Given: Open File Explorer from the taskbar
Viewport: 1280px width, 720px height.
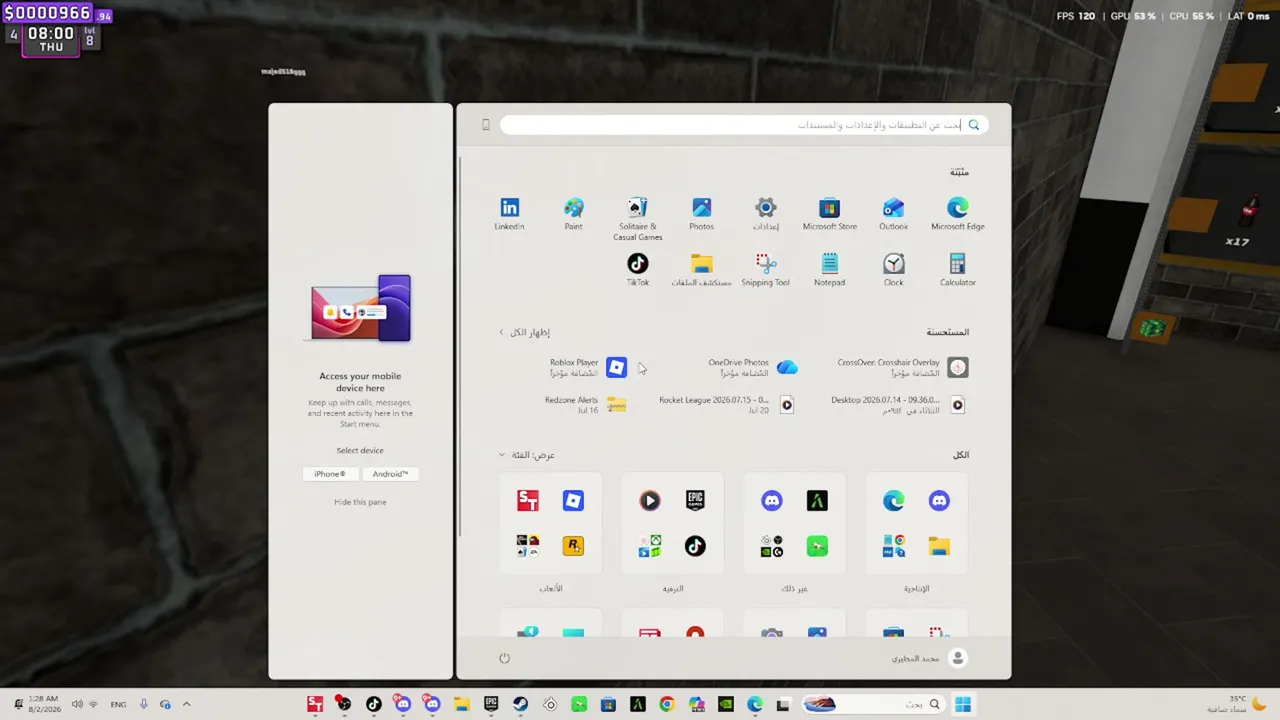Looking at the screenshot, I should (461, 704).
